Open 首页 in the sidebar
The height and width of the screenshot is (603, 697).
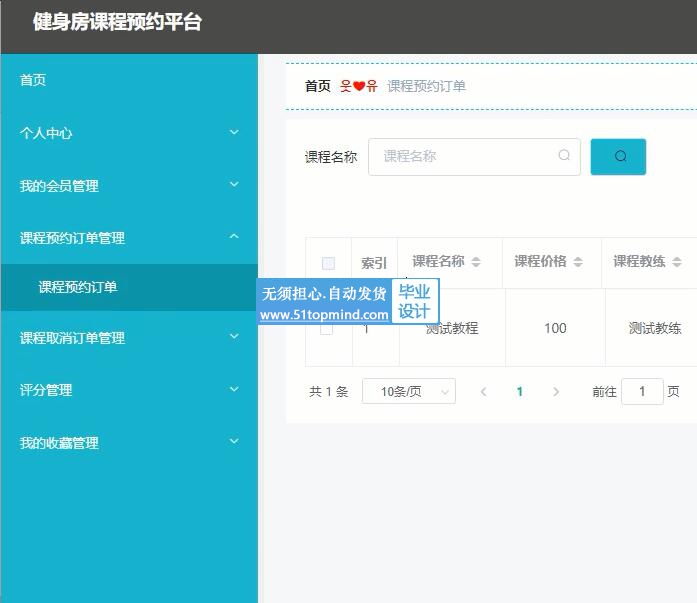click(x=129, y=80)
